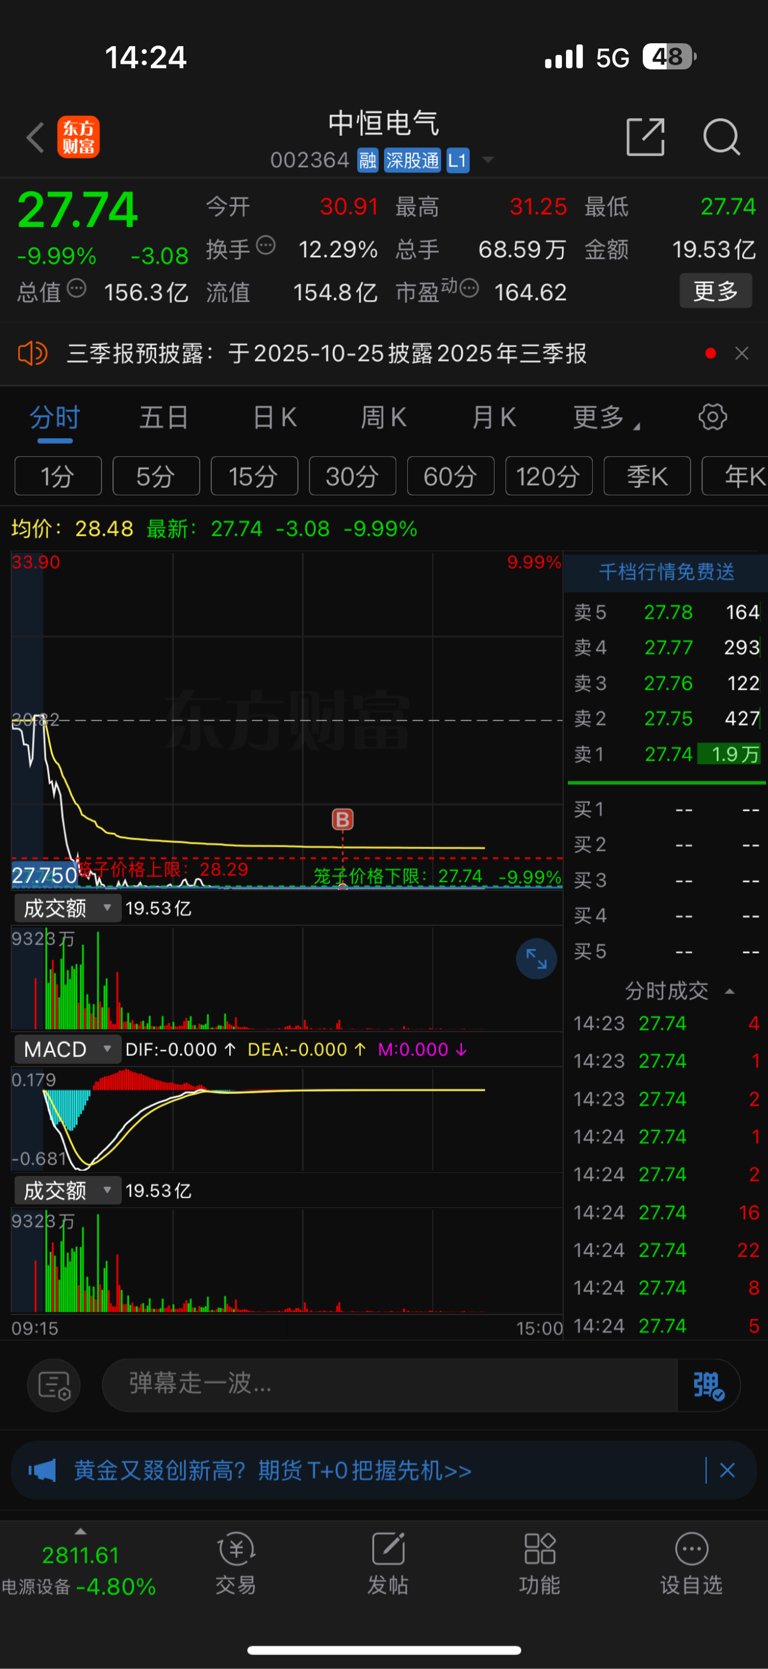The height and width of the screenshot is (1669, 768).
Task: Tap the back arrow icon
Action: (x=35, y=137)
